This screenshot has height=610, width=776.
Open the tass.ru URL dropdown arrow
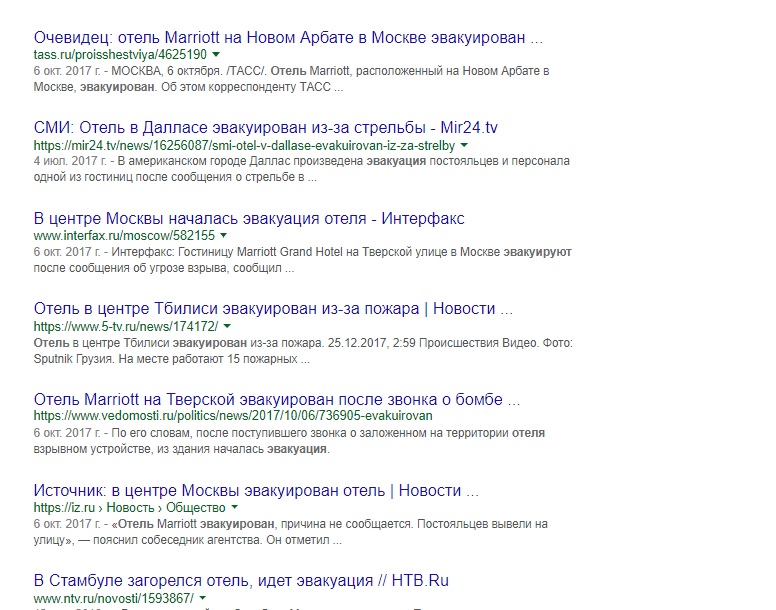[x=216, y=54]
